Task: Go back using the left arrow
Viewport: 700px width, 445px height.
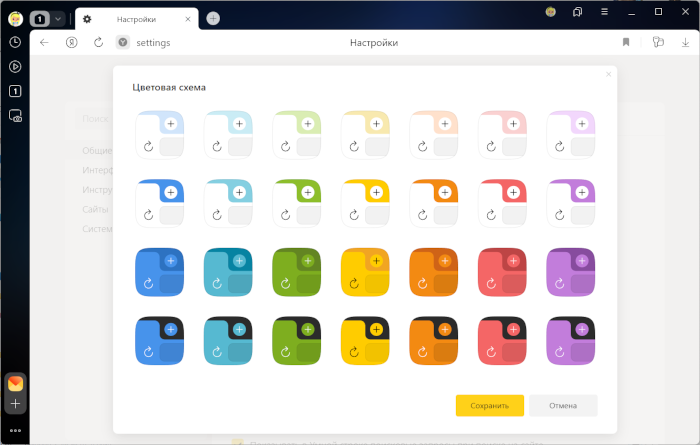Action: coord(44,43)
